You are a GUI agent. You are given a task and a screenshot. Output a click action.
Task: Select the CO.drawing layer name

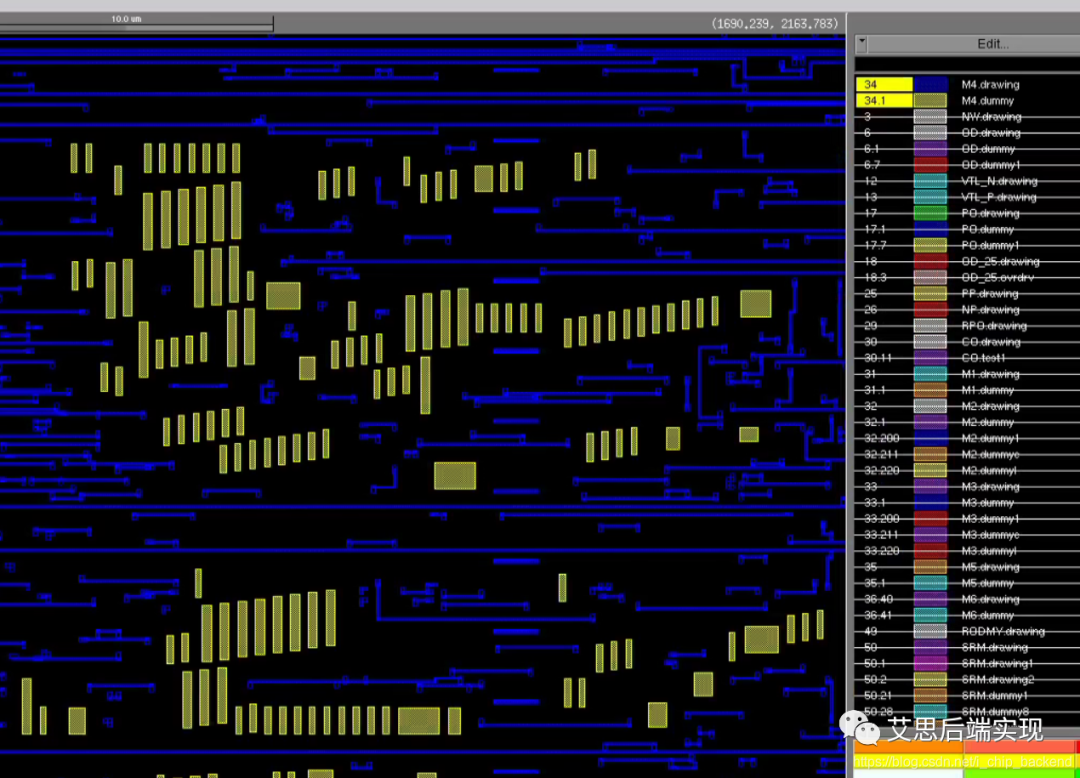point(990,342)
